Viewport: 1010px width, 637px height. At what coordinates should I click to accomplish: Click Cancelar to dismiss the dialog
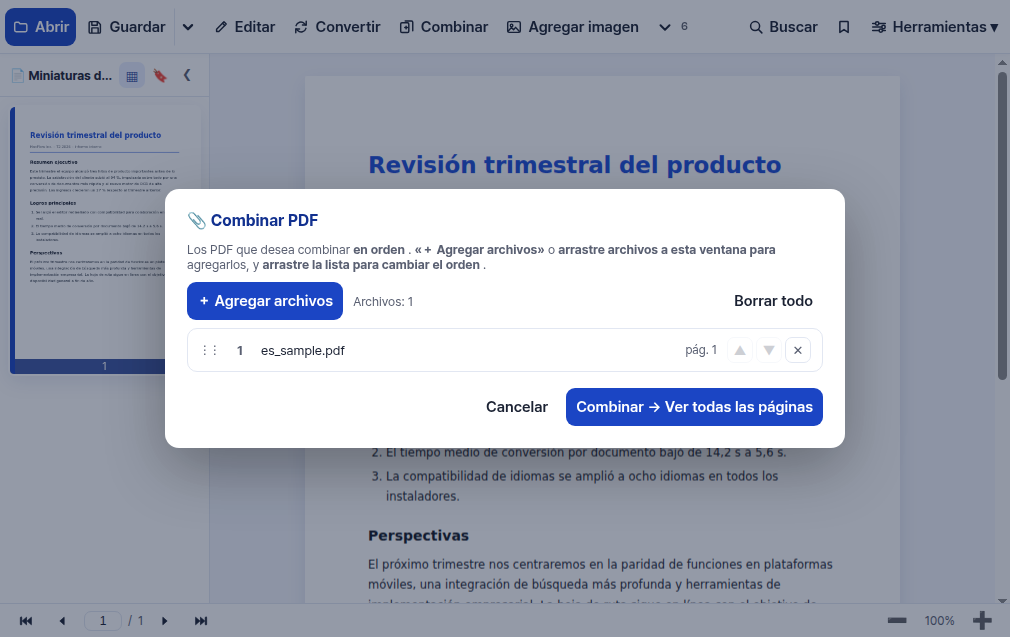(x=517, y=407)
